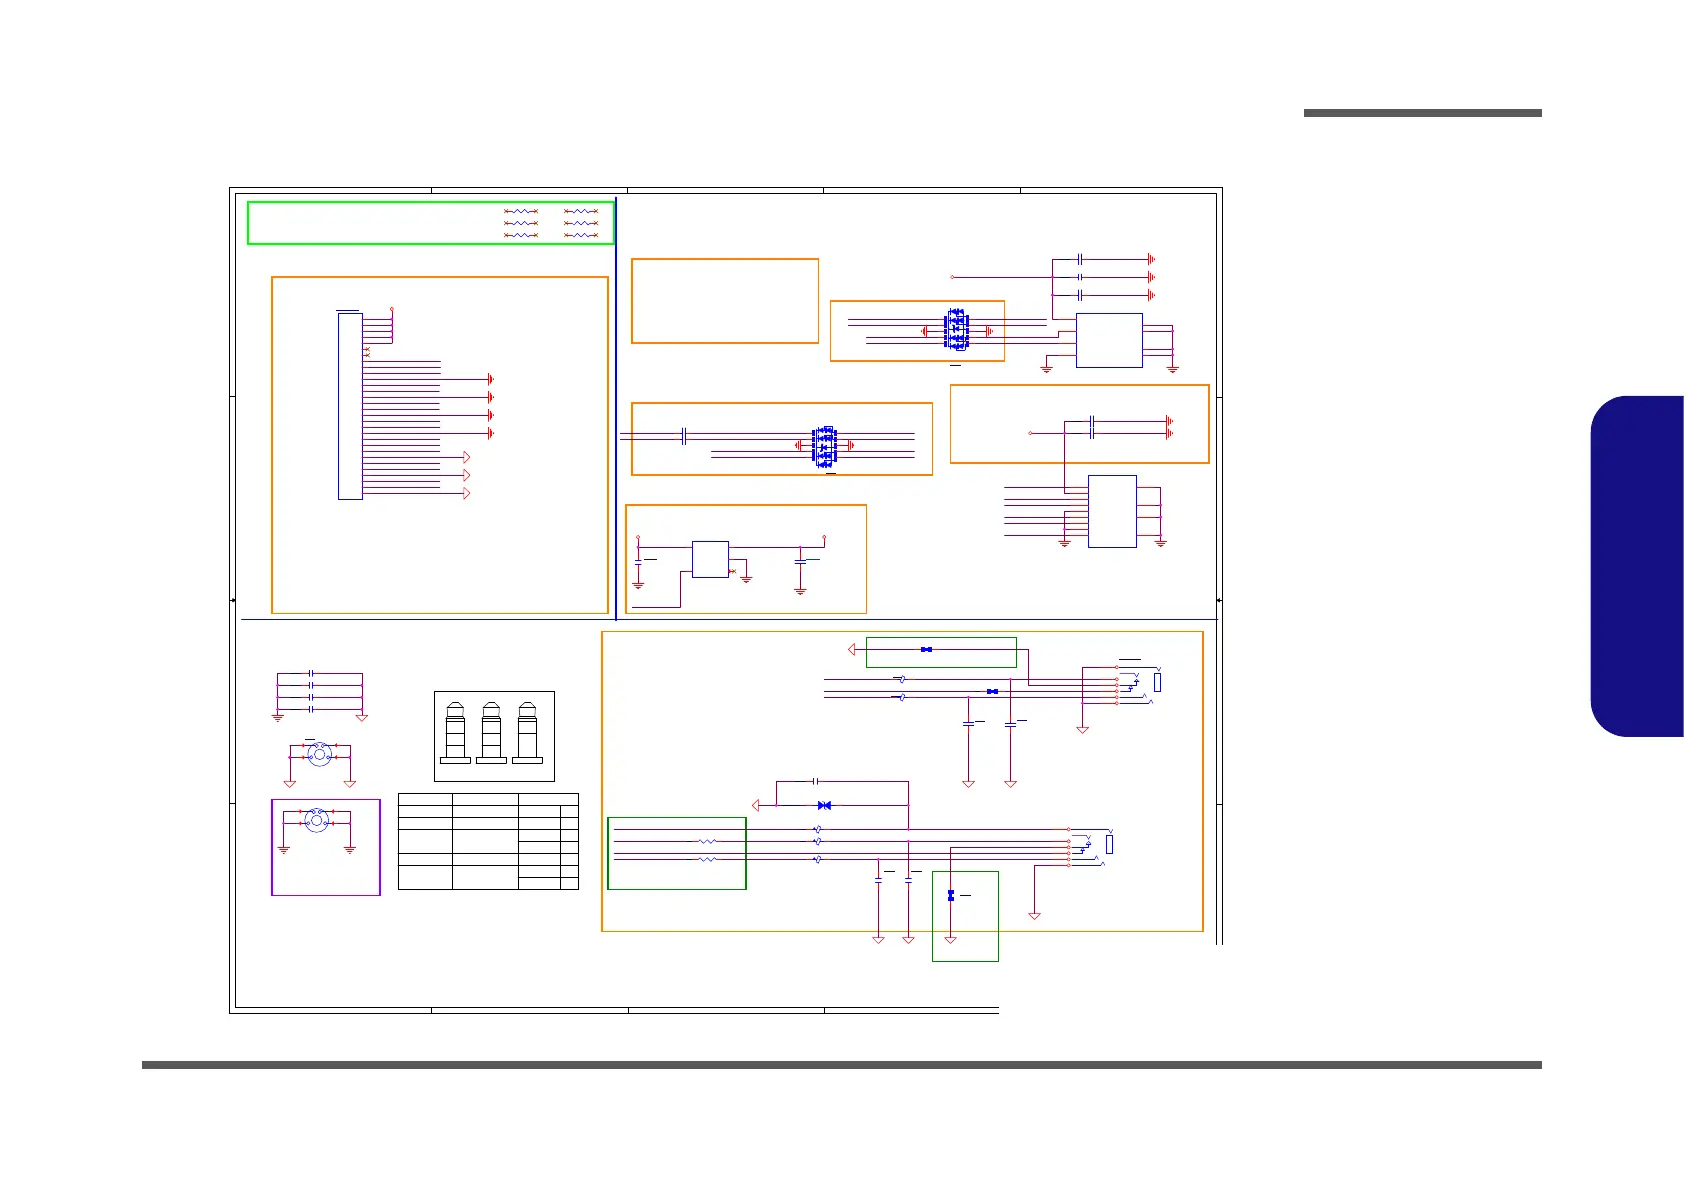Select the rightmost standoff drawing
The image size is (1684, 1190).
527,733
